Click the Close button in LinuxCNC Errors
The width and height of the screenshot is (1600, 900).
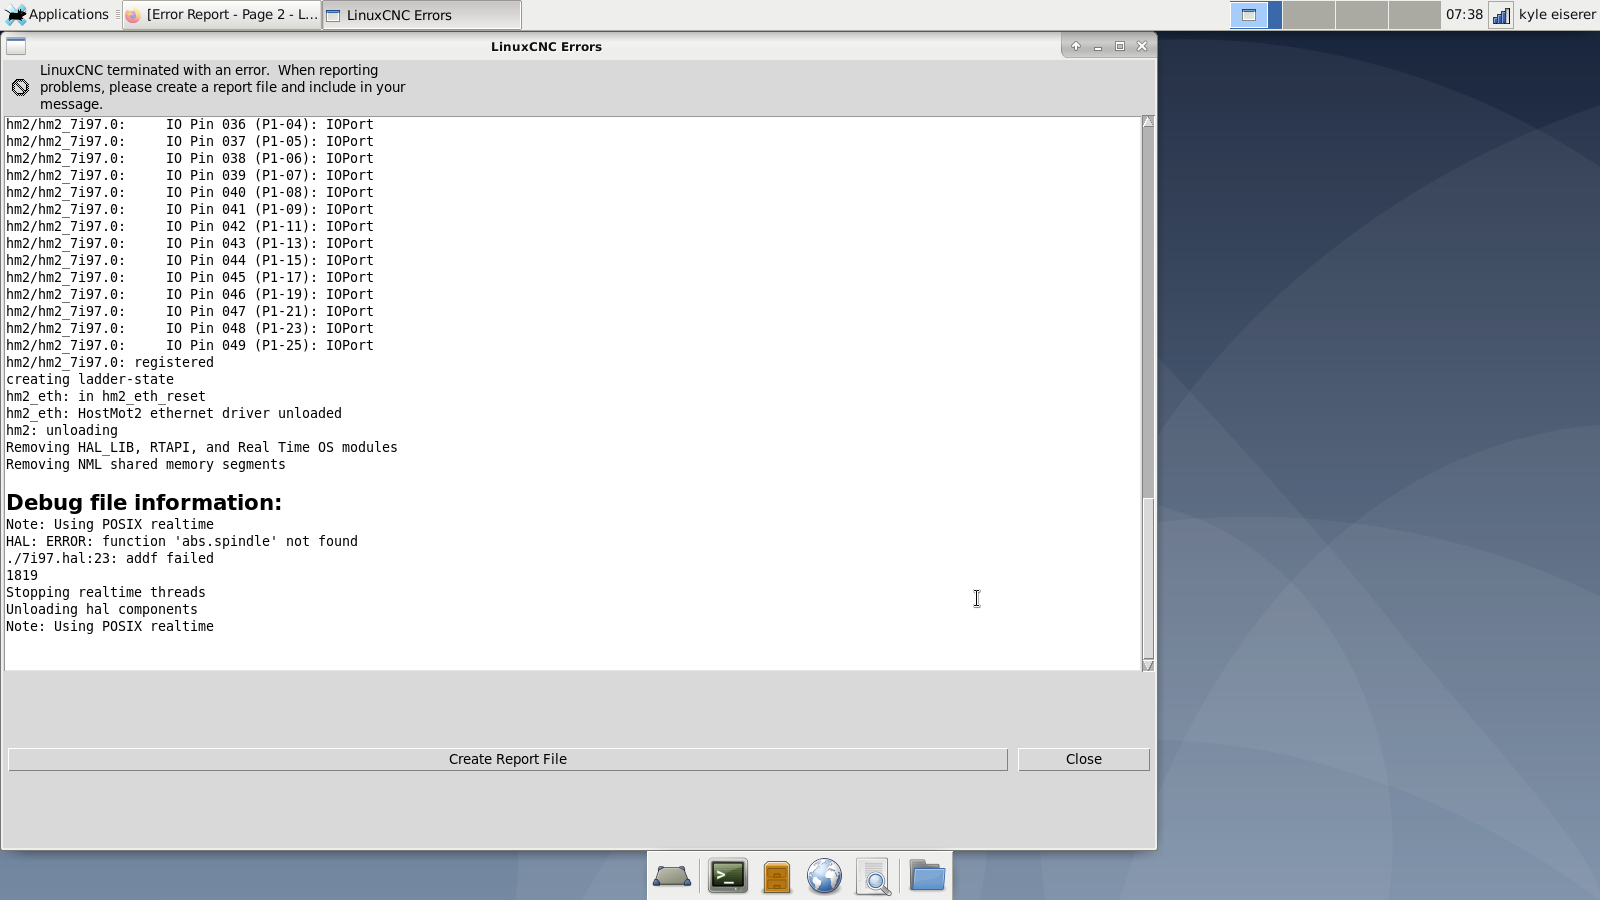tap(1084, 759)
